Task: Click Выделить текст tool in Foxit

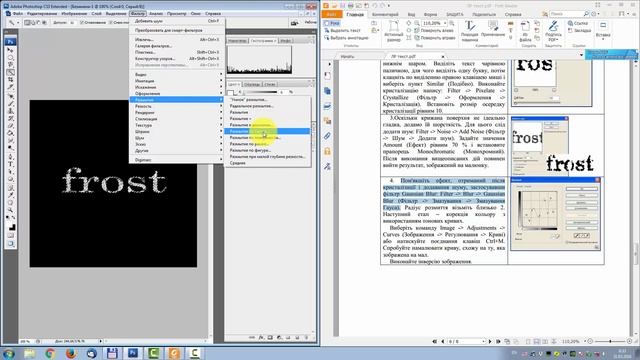Action: click(x=342, y=31)
